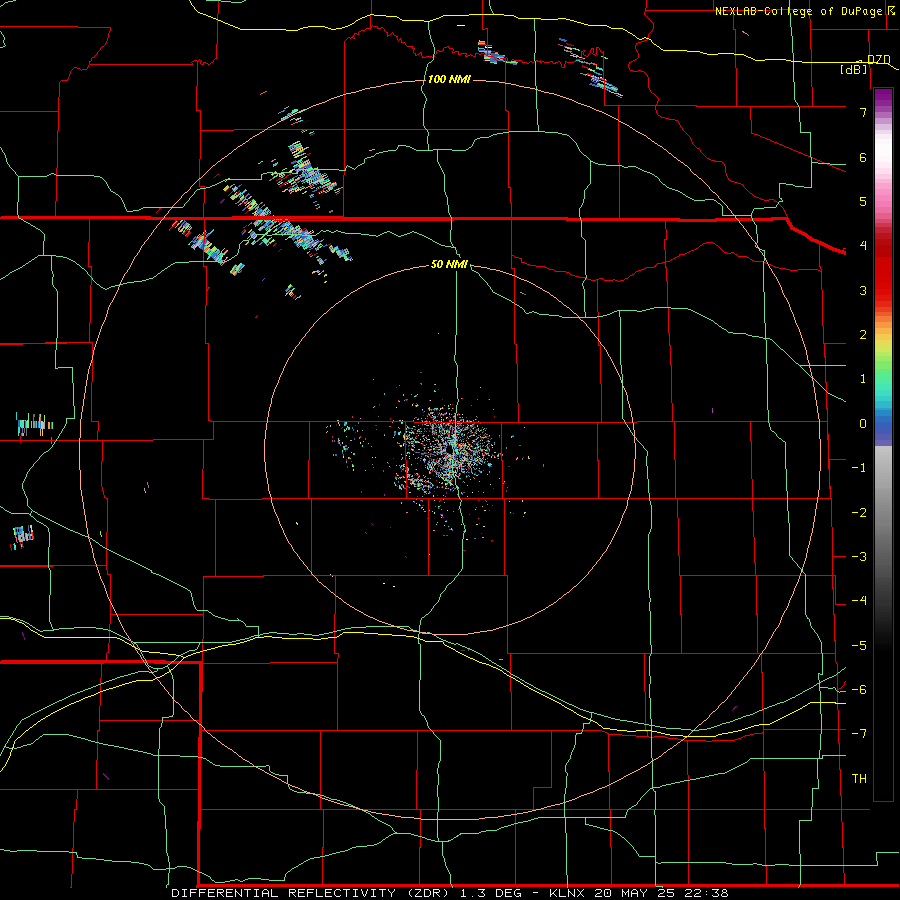Click the NEXLAB logo icon beside DuPage
Image resolution: width=900 pixels, height=900 pixels.
tap(891, 11)
